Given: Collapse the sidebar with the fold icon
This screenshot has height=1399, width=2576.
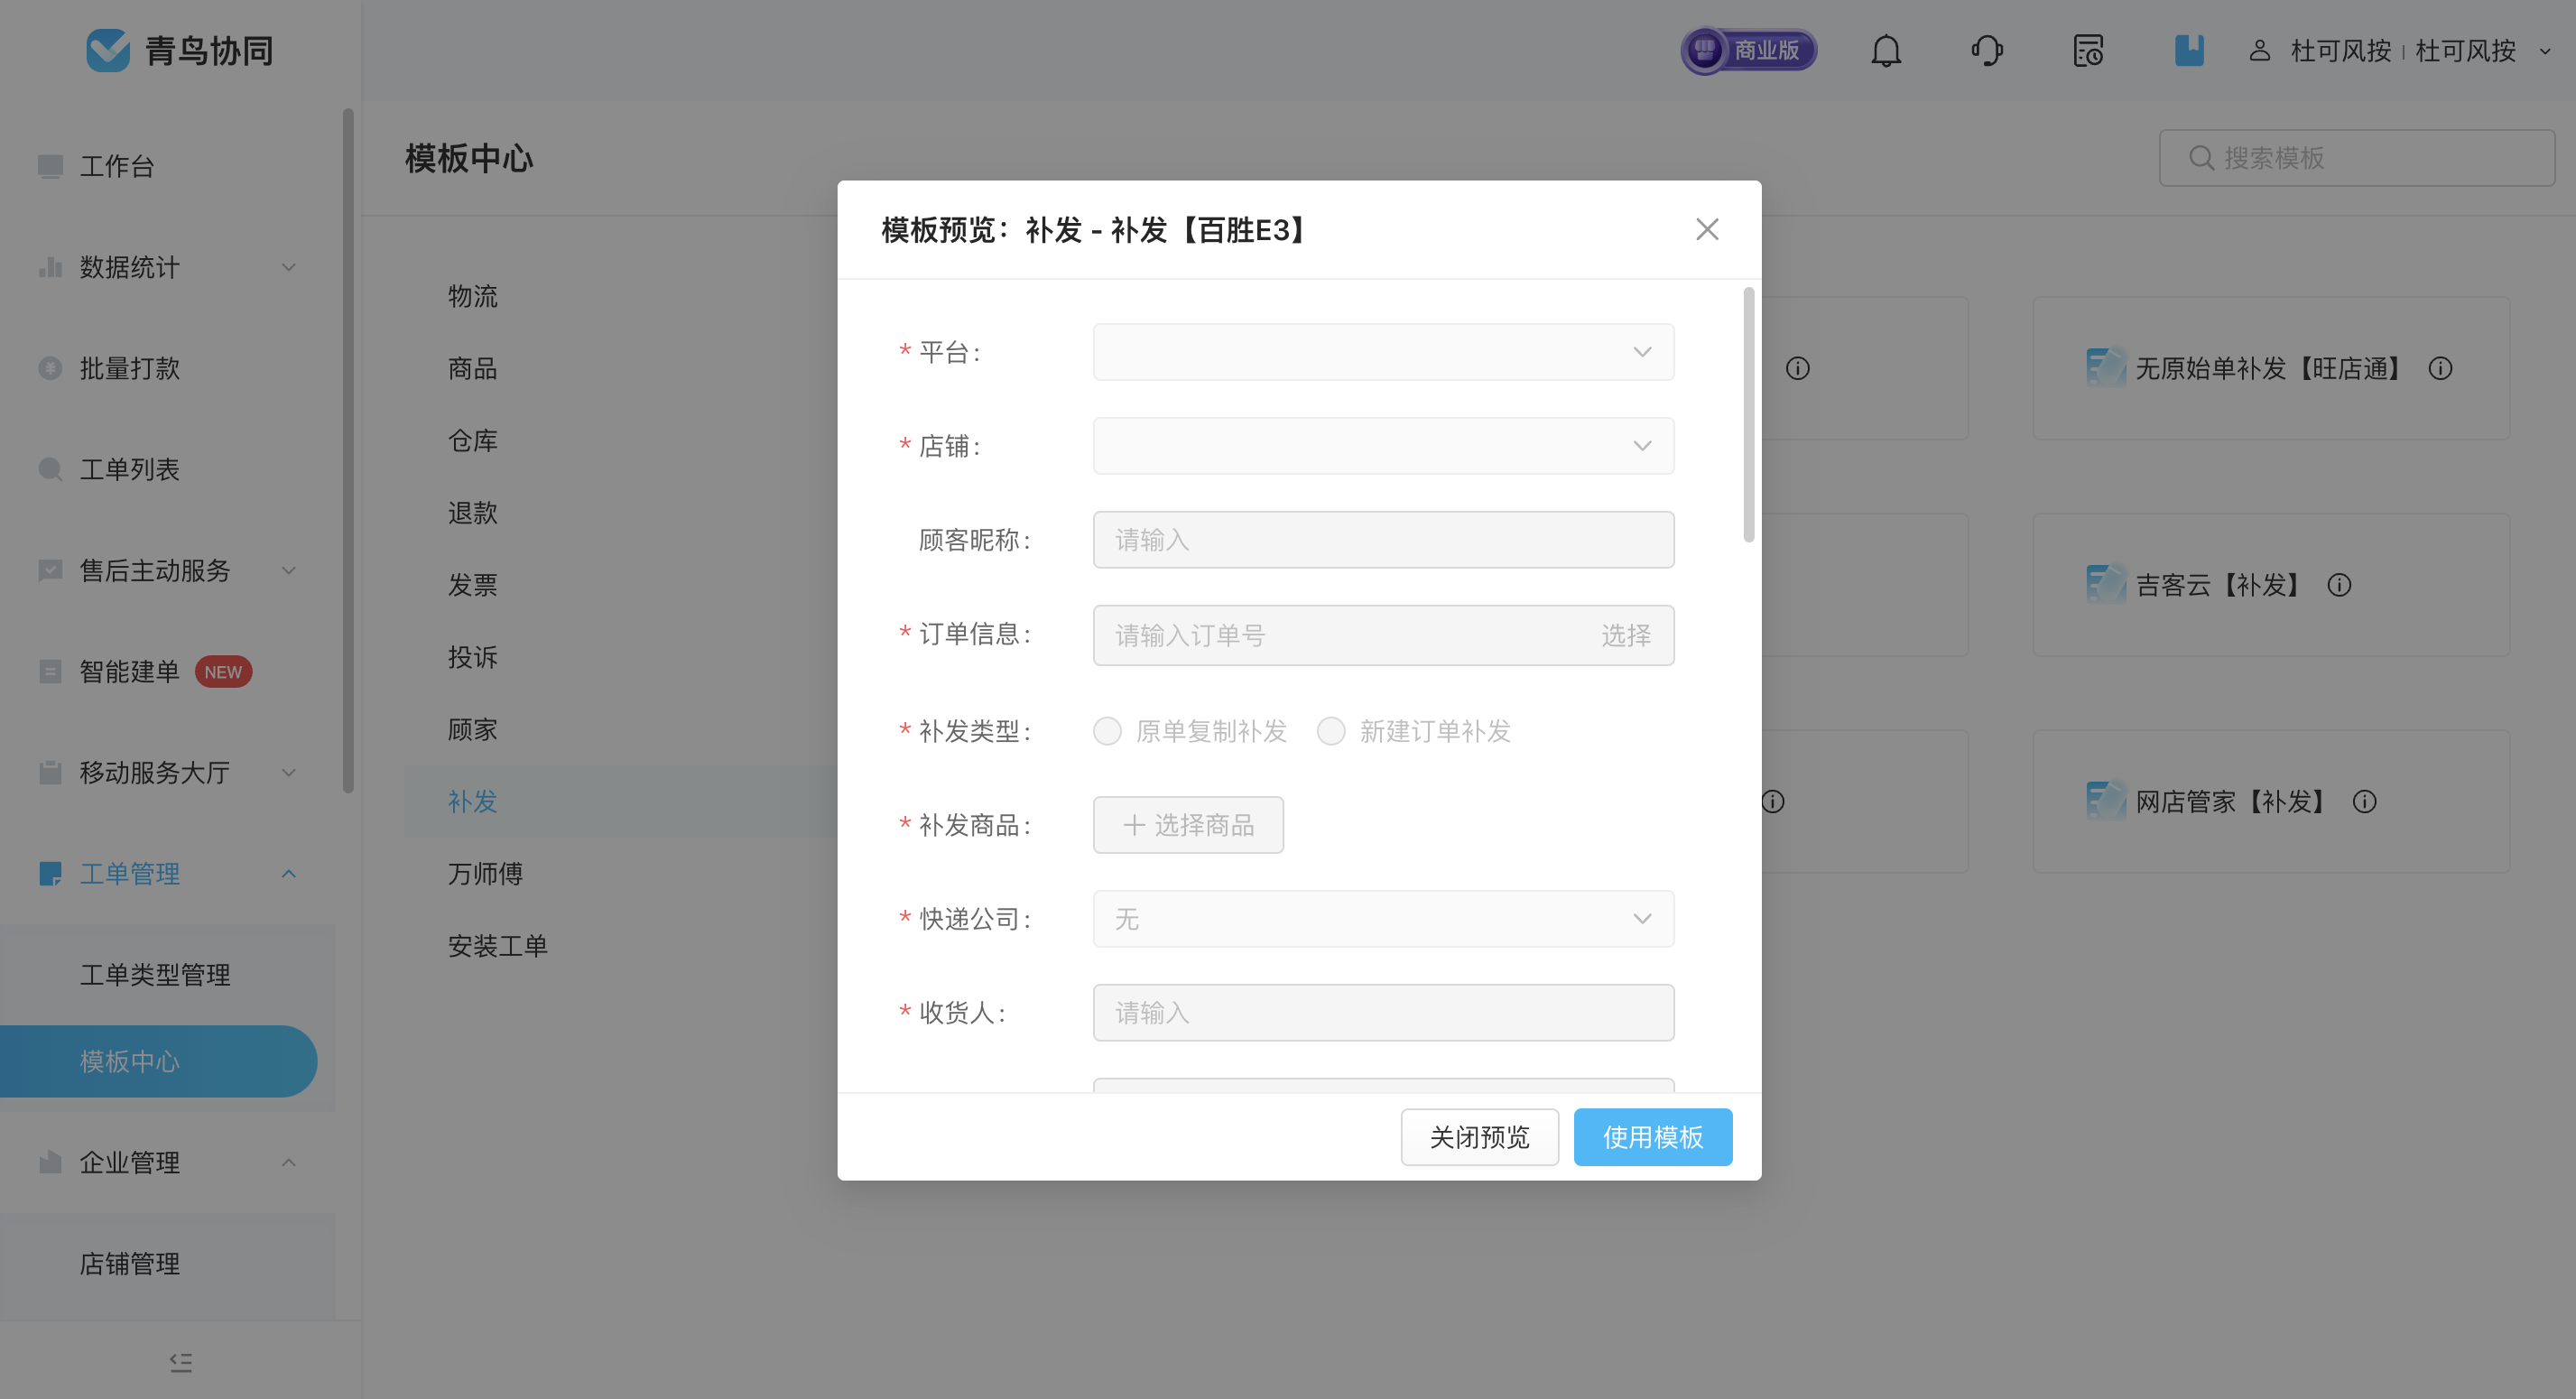Looking at the screenshot, I should (181, 1362).
